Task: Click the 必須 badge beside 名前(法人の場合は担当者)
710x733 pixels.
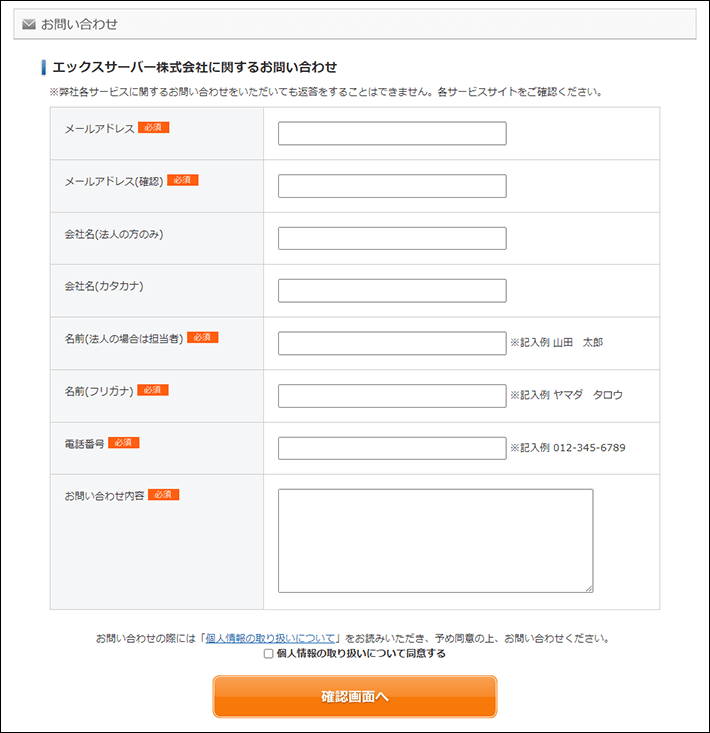Action: pyautogui.click(x=202, y=337)
